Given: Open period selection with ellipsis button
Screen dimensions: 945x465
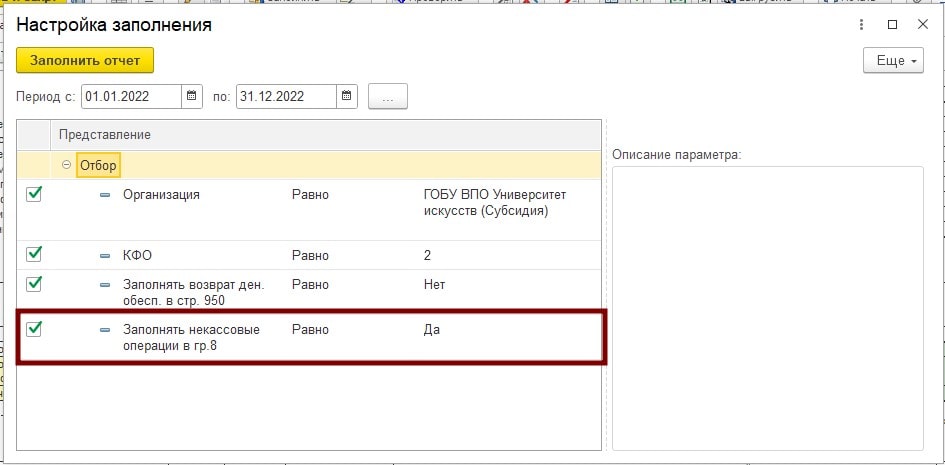Looking at the screenshot, I should 388,97.
